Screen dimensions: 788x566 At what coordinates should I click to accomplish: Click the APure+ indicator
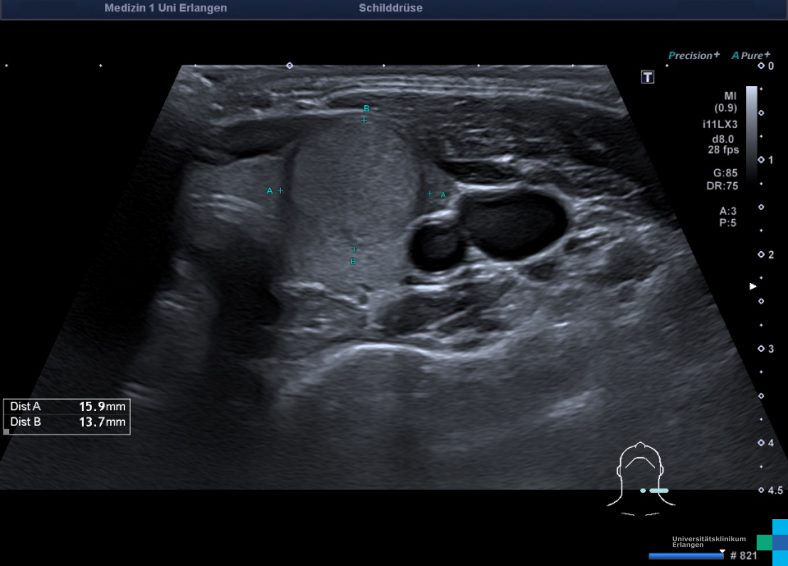click(750, 56)
